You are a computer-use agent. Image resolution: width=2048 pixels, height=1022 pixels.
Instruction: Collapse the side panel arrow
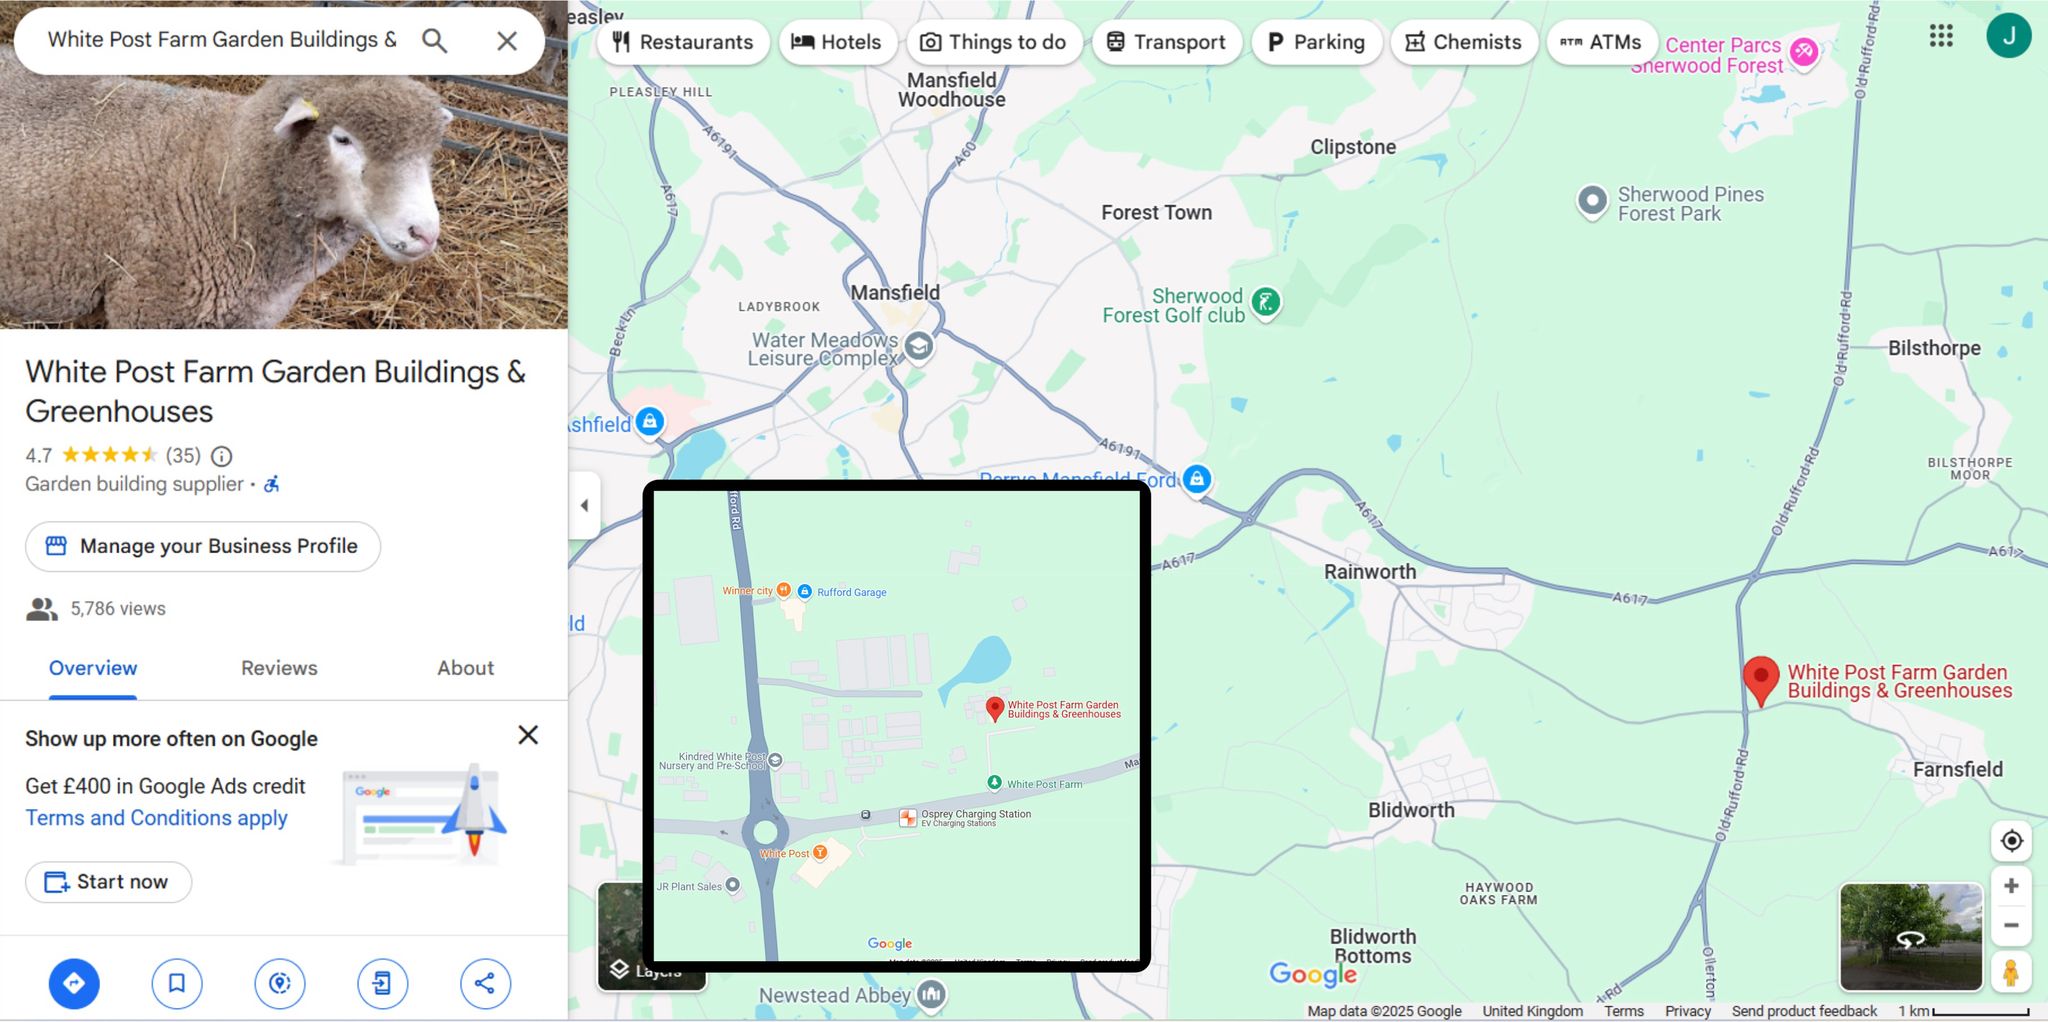click(x=585, y=505)
